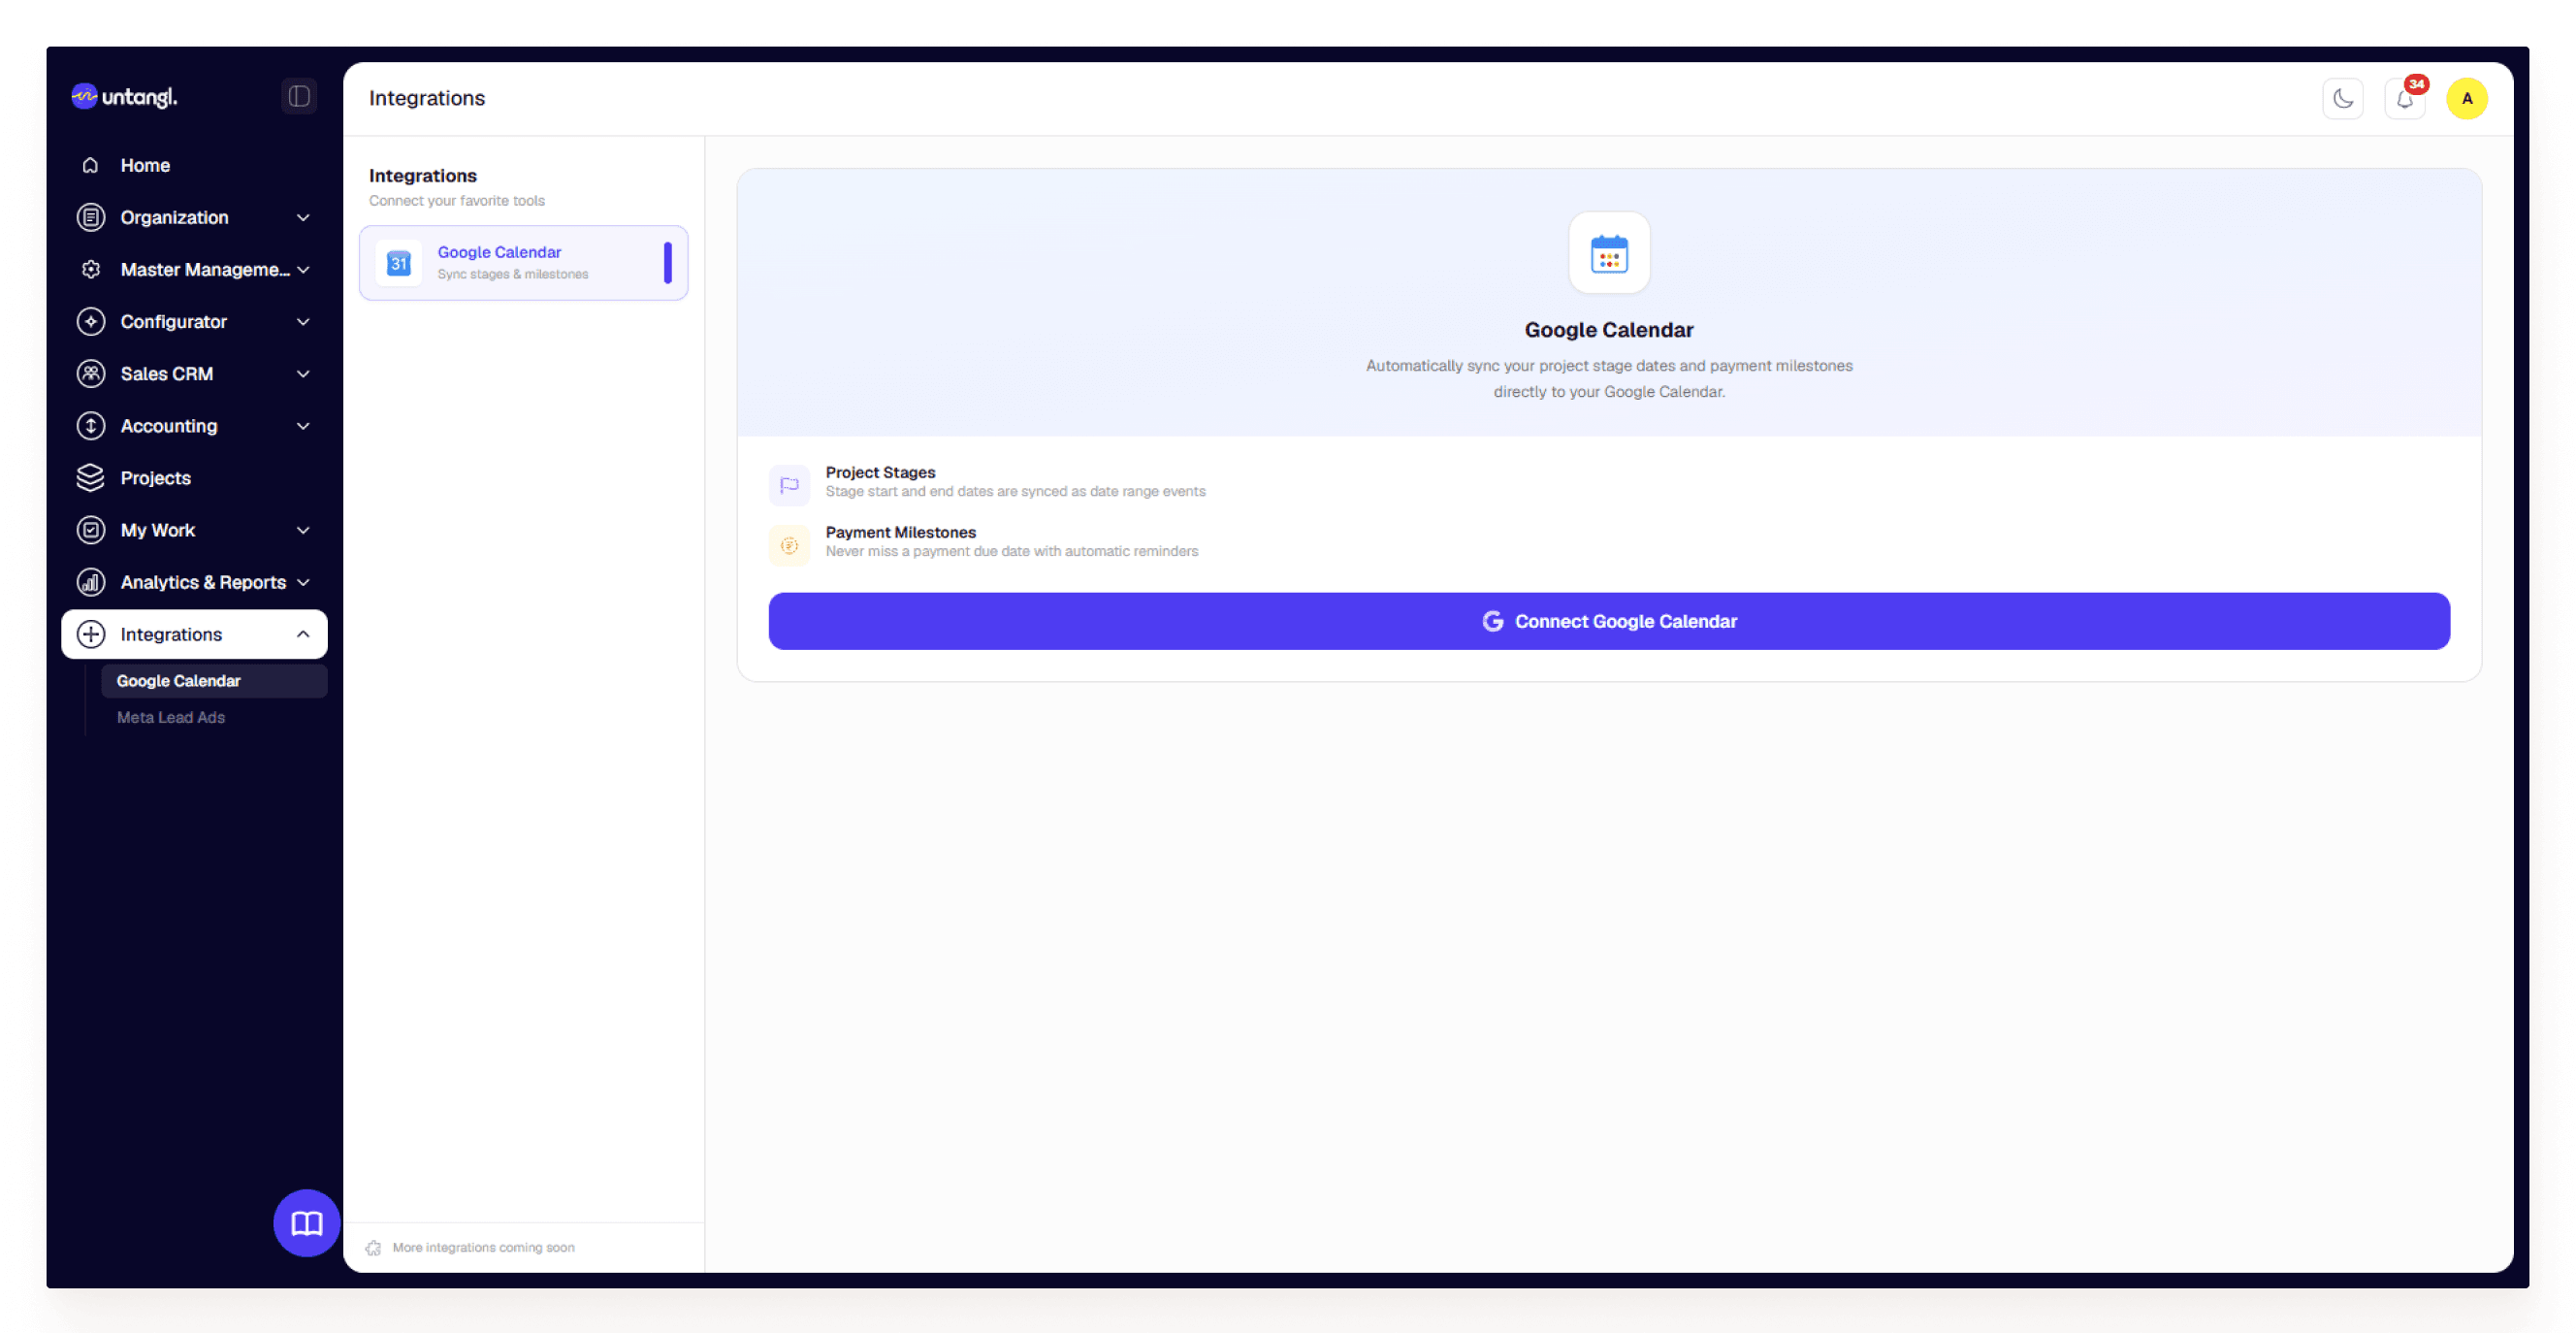The width and height of the screenshot is (2576, 1333).
Task: Open notifications bell with 34 badge
Action: coord(2405,98)
